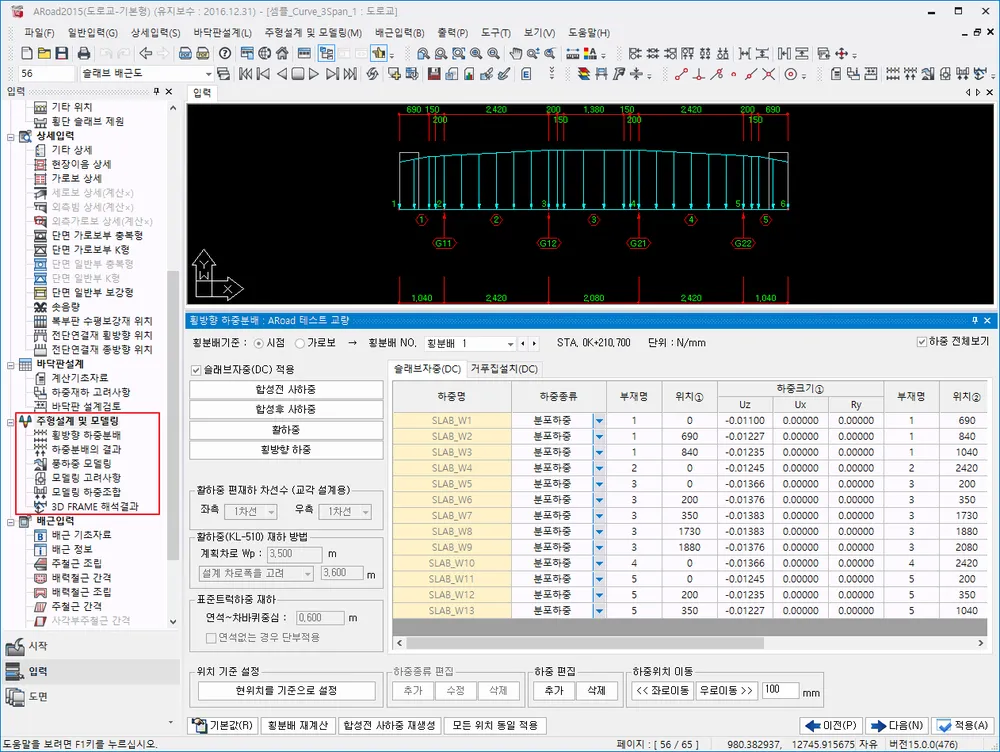Click the printer icon
1000x752 pixels.
click(x=84, y=54)
